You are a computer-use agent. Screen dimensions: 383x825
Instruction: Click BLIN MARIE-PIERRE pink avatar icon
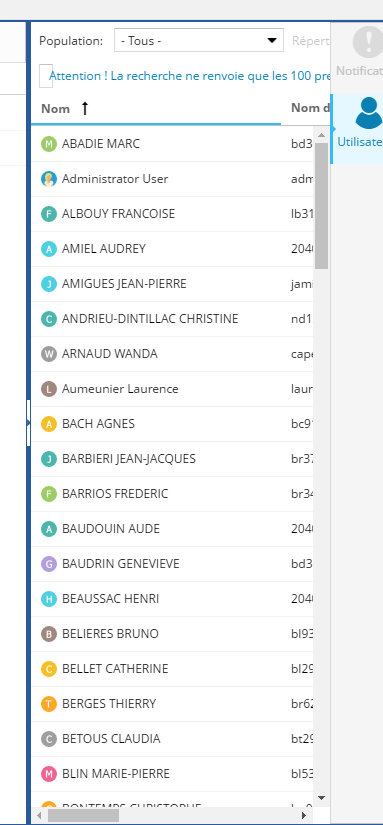[49, 773]
